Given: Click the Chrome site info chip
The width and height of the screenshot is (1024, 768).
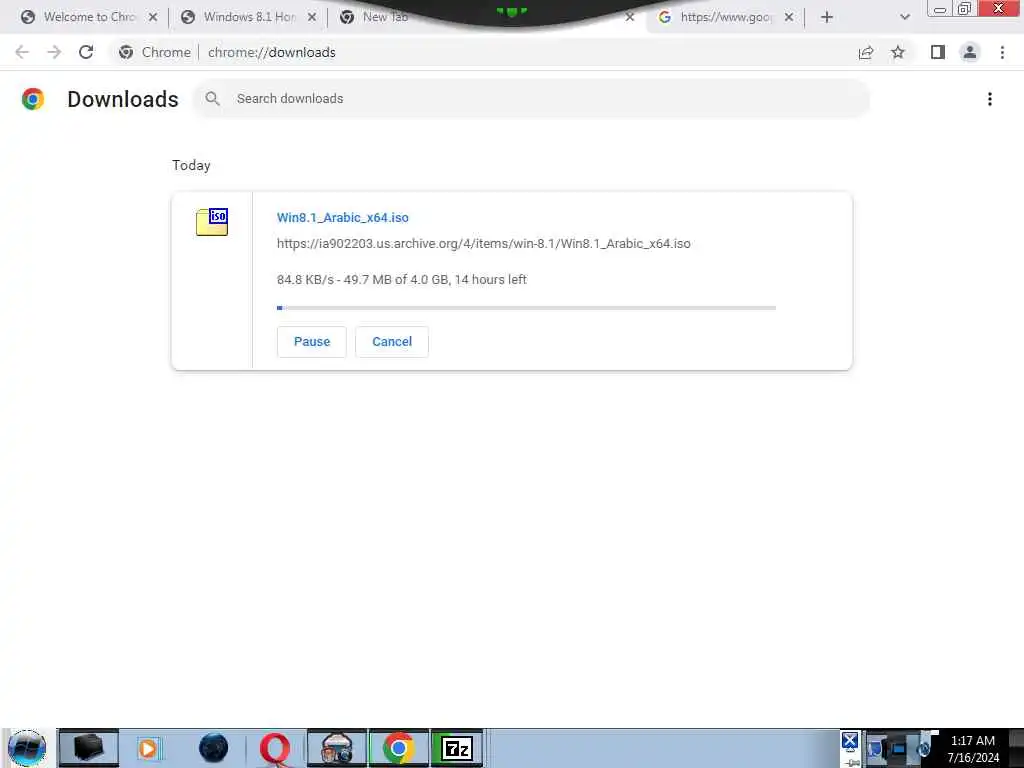Looking at the screenshot, I should (155, 52).
